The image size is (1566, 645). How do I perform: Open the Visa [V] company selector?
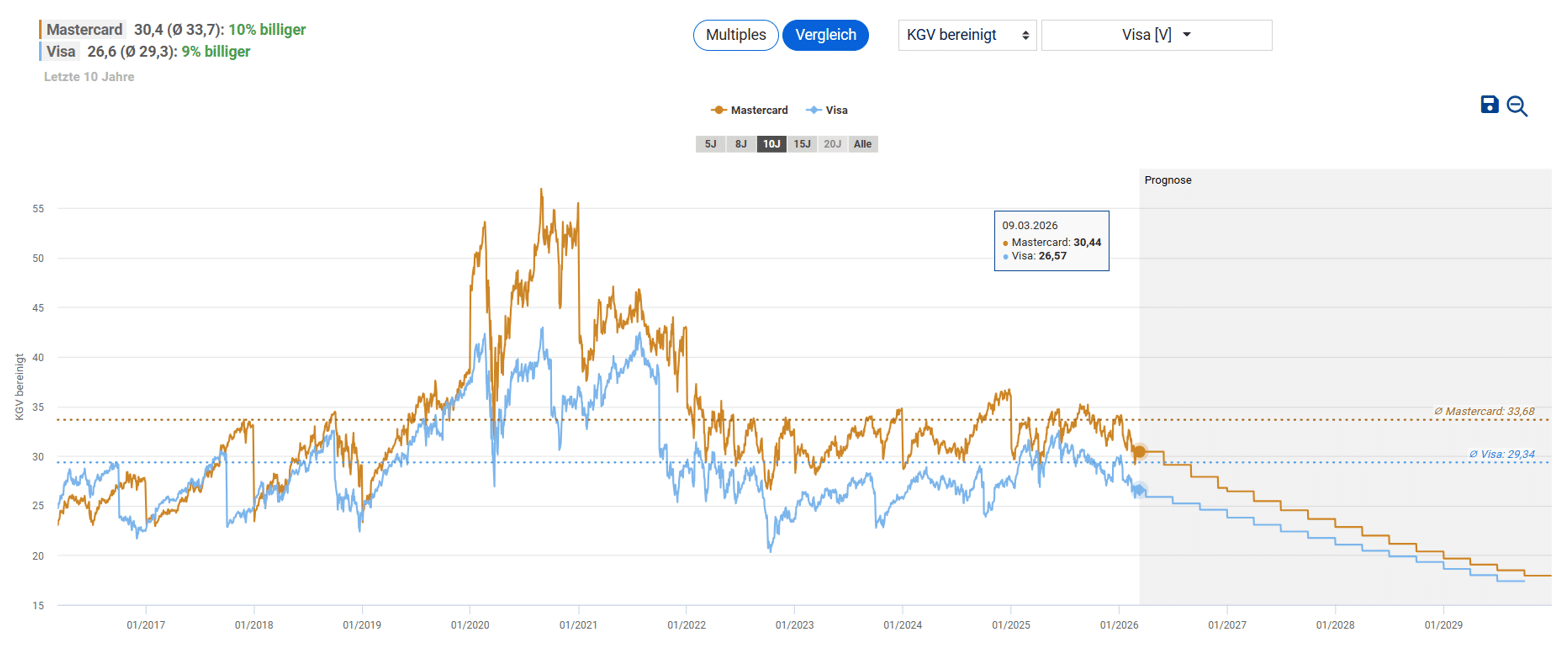click(1156, 35)
